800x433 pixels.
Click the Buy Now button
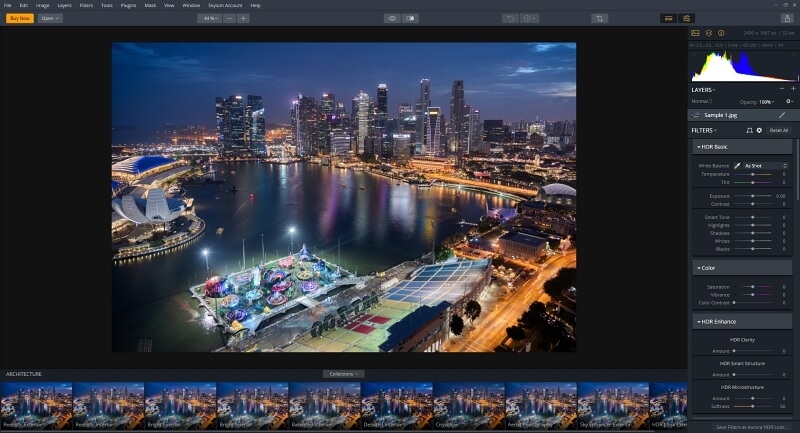pyautogui.click(x=20, y=18)
